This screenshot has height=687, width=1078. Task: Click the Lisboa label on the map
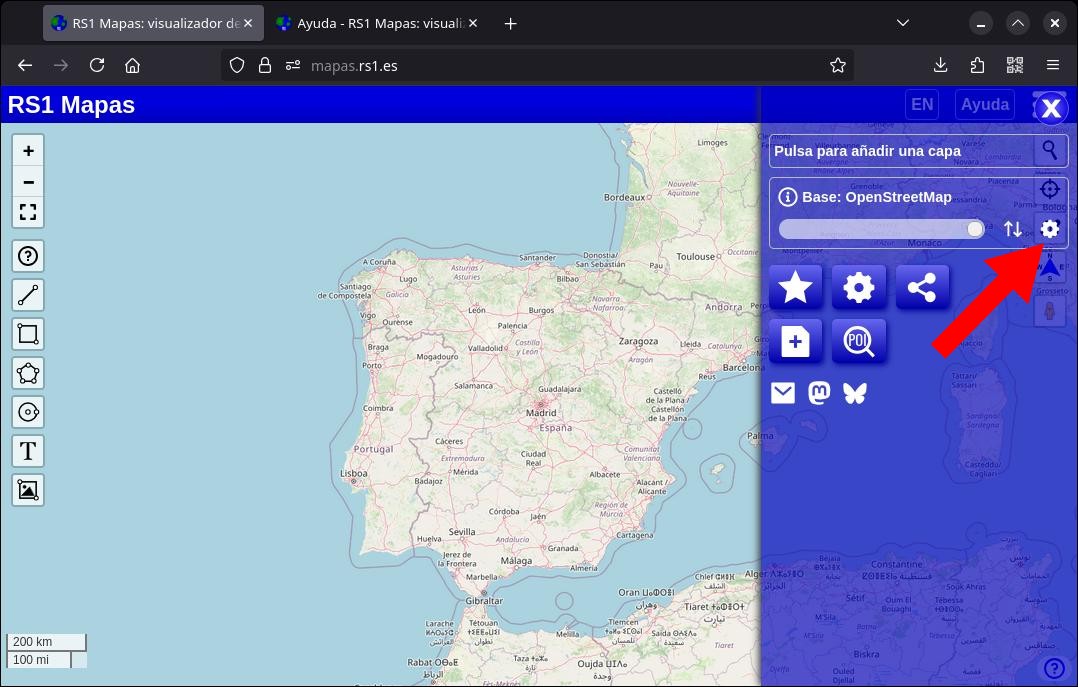point(353,473)
